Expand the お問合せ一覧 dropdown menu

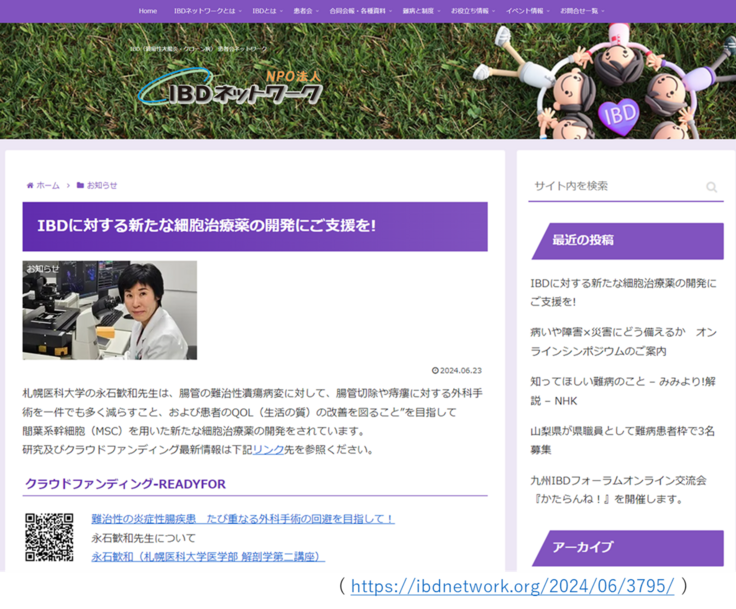pyautogui.click(x=582, y=11)
